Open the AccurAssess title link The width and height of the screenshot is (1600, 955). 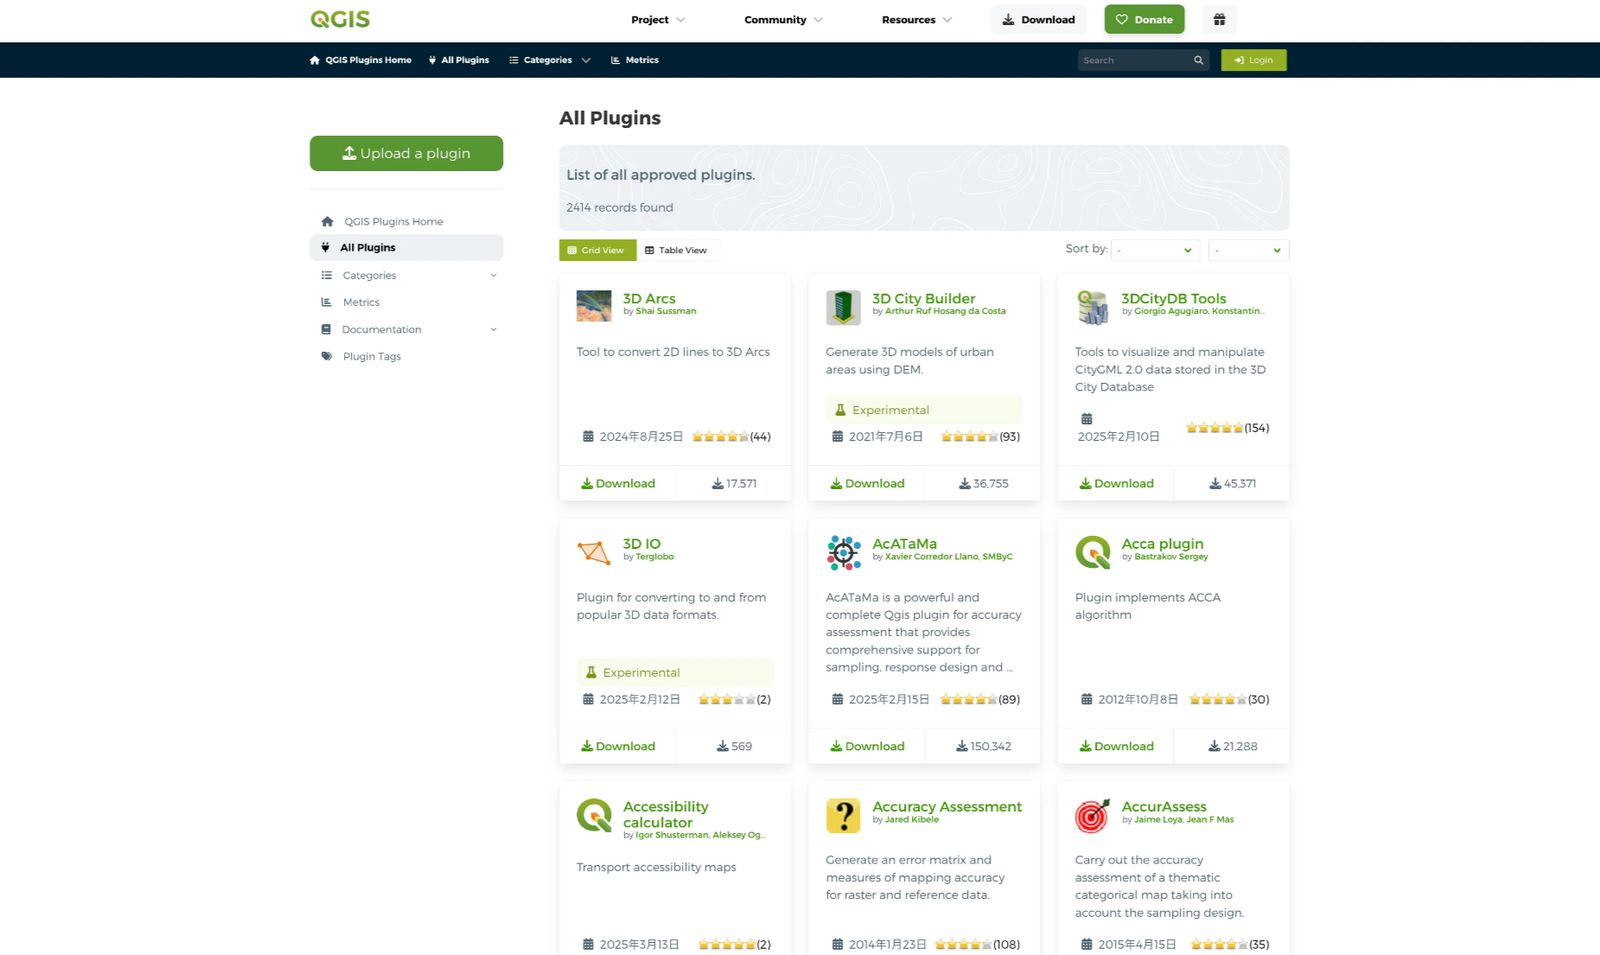[x=1164, y=806]
